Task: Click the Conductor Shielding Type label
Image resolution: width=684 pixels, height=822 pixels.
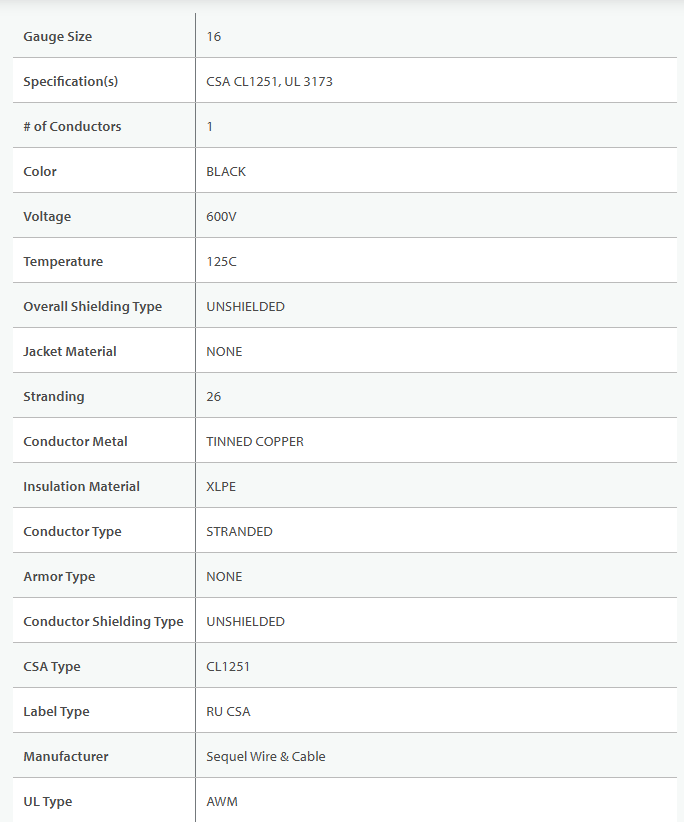Action: click(103, 622)
